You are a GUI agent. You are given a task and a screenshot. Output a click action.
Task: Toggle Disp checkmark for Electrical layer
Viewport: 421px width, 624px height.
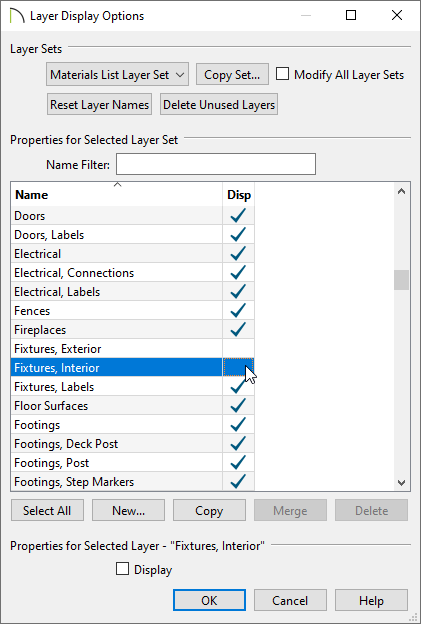238,254
